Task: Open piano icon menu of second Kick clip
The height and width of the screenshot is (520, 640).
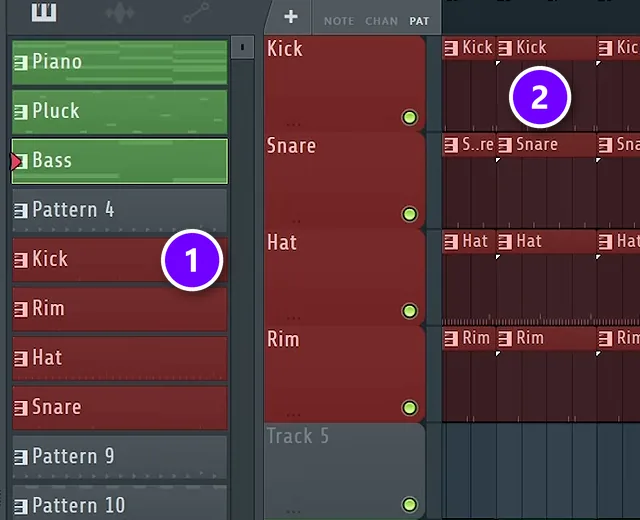Action: pos(505,48)
